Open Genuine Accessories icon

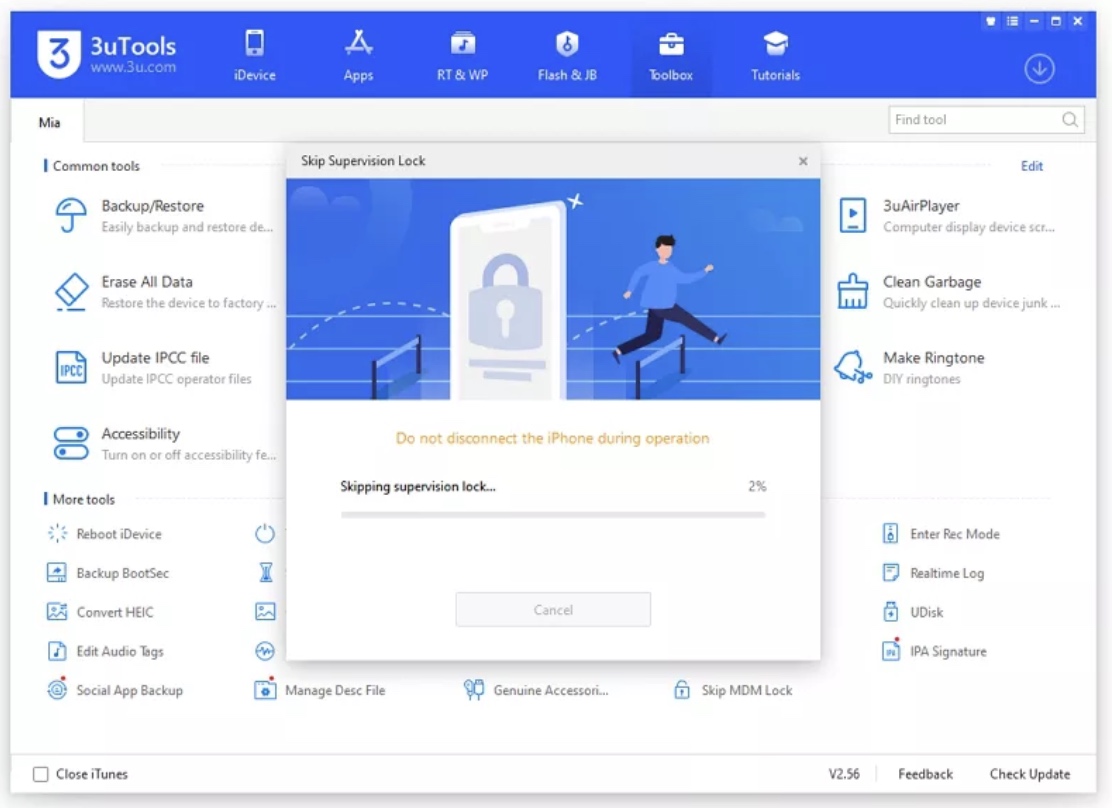click(474, 690)
